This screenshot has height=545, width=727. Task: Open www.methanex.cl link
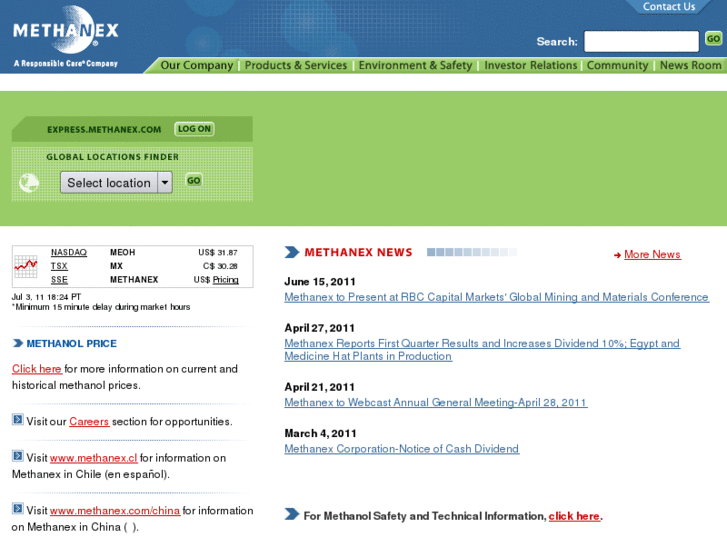[x=94, y=458]
